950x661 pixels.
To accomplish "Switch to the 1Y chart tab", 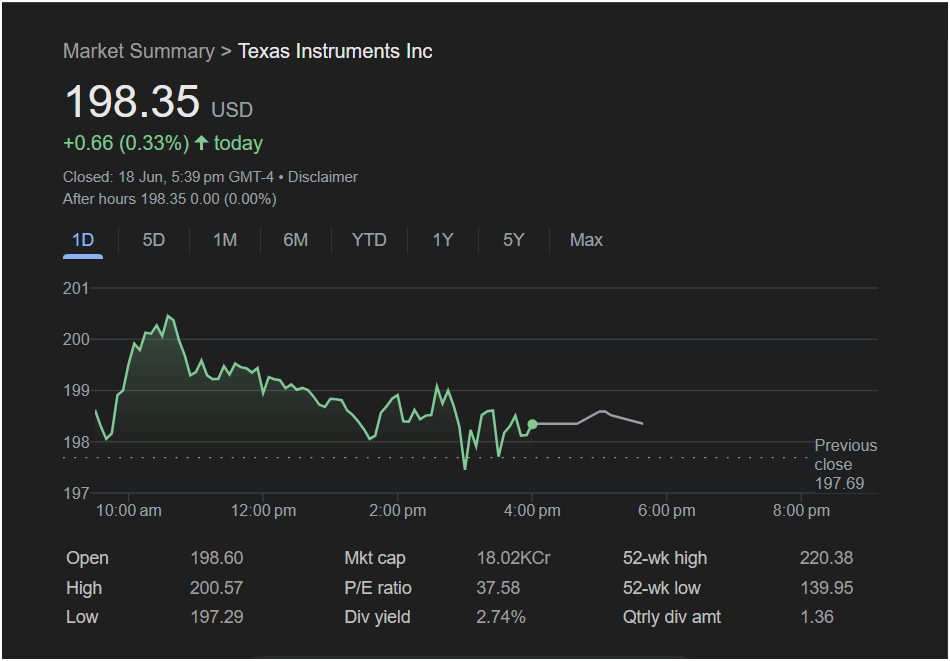I will (x=443, y=240).
